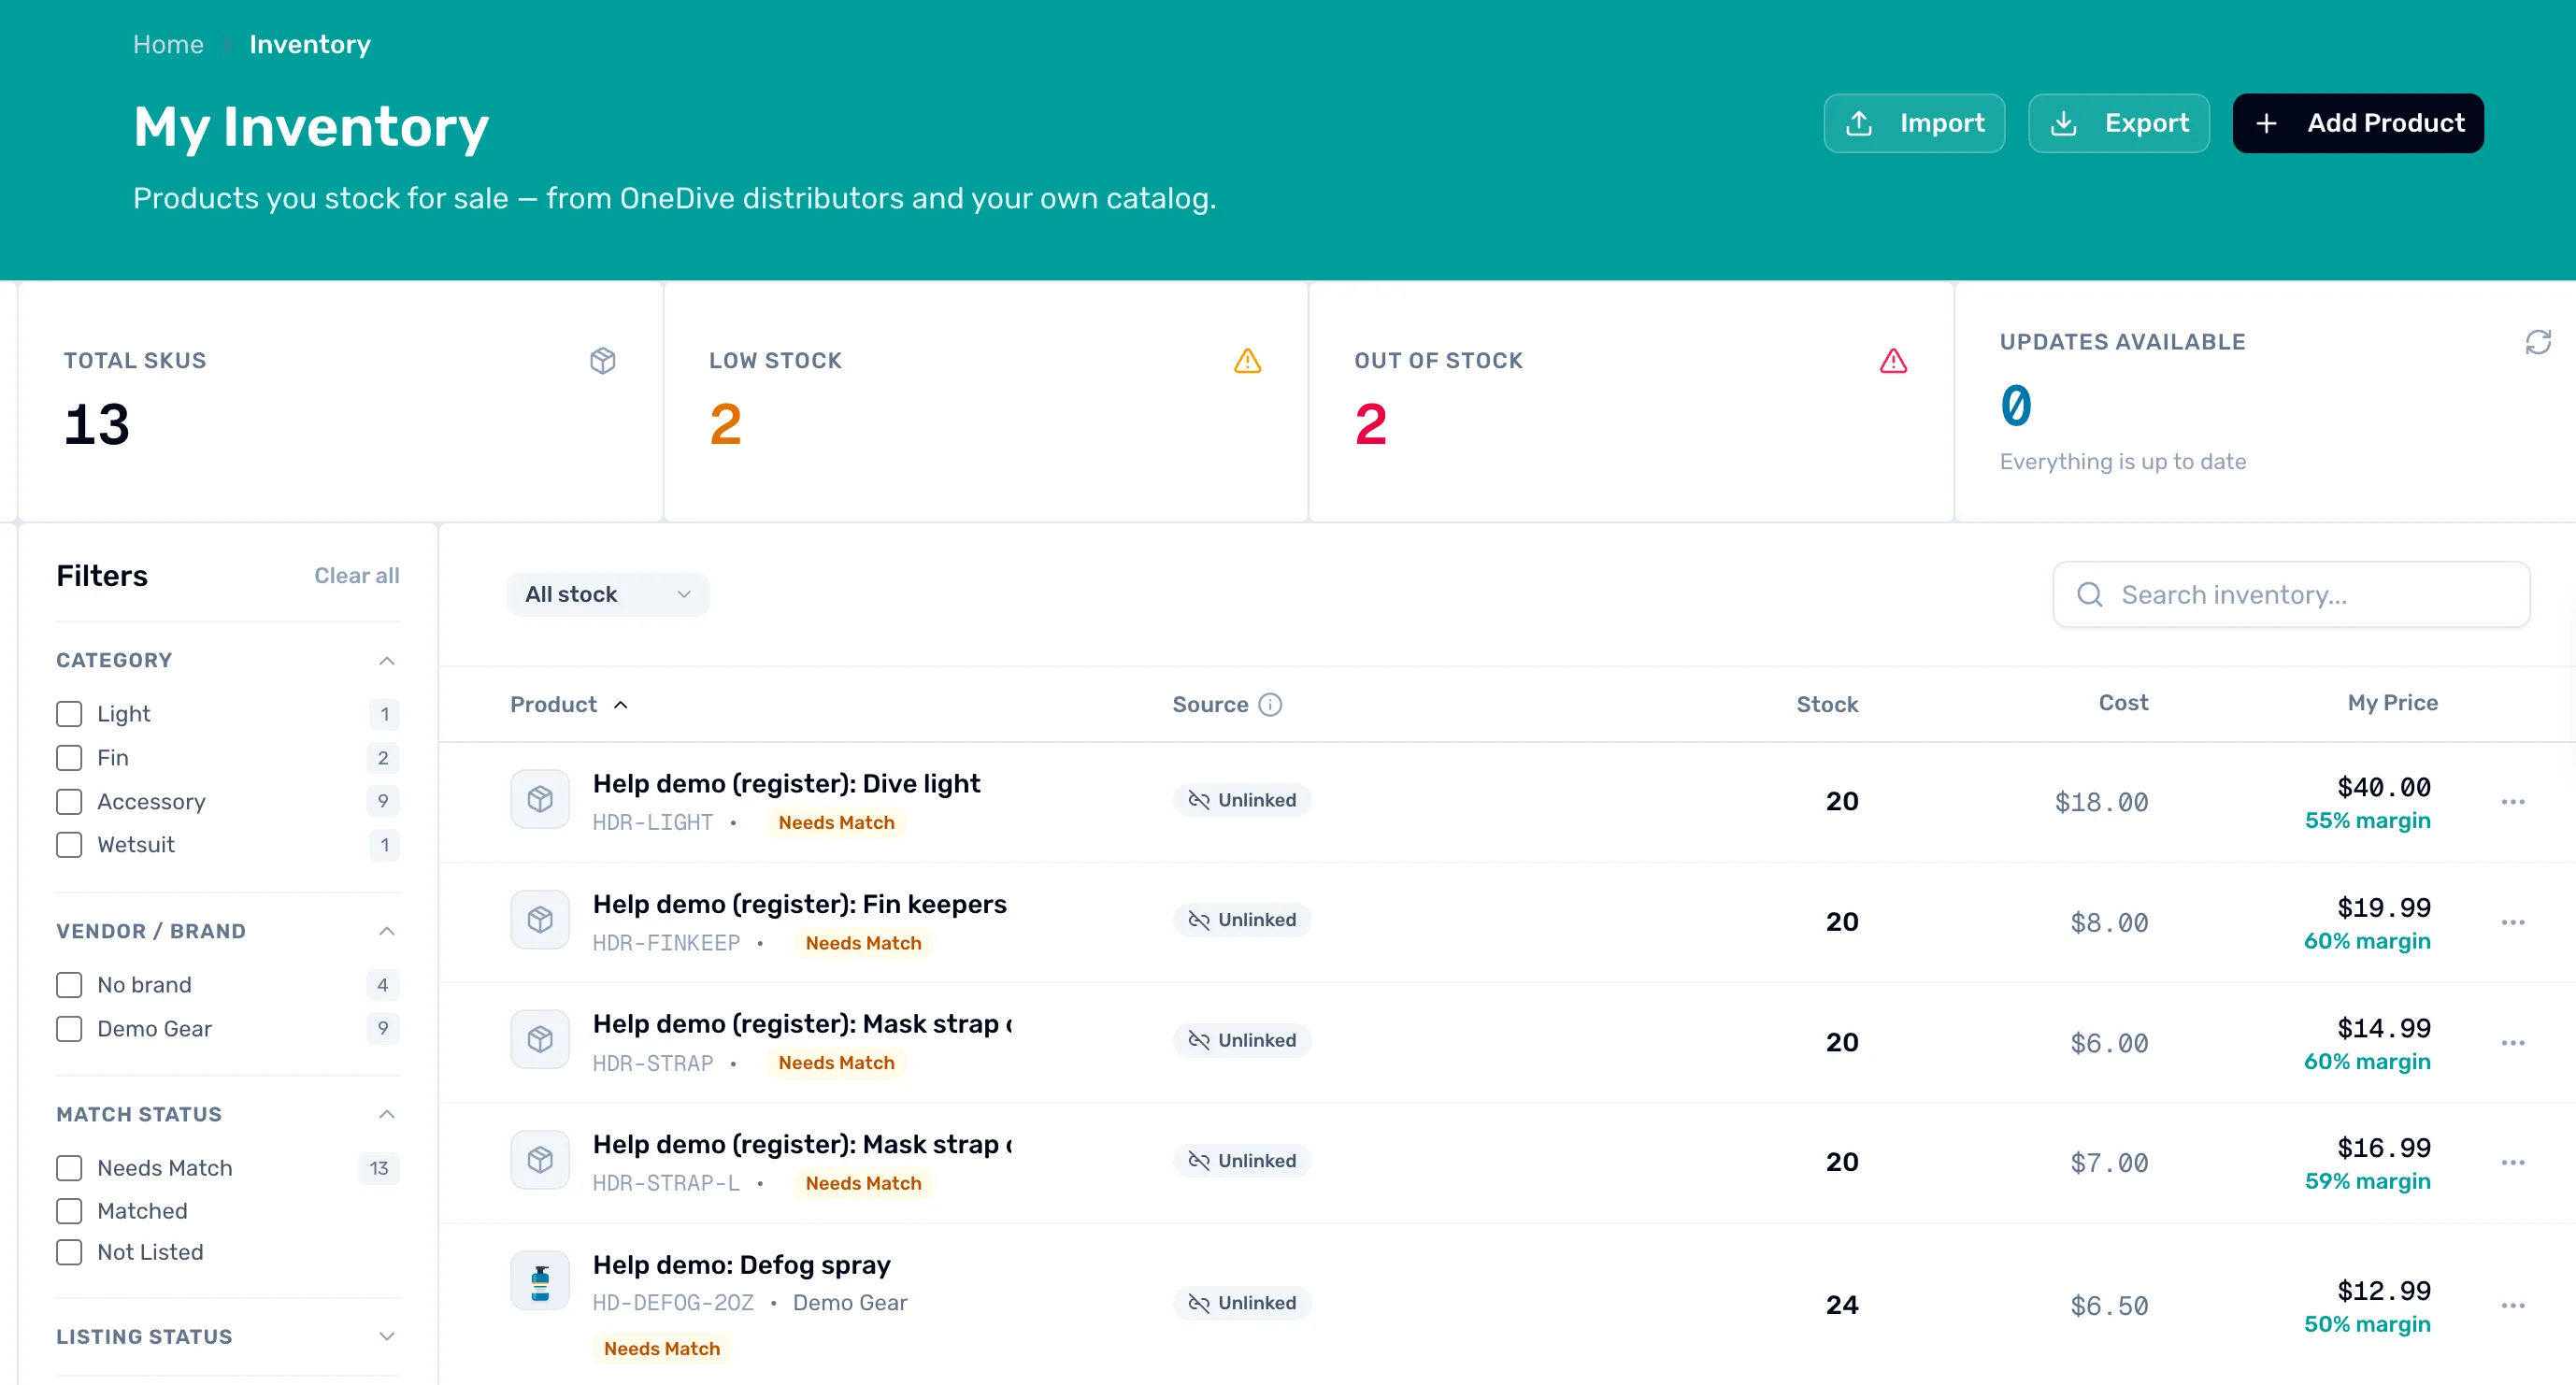2576x1385 pixels.
Task: Click the Source column info icon
Action: pyautogui.click(x=1270, y=705)
